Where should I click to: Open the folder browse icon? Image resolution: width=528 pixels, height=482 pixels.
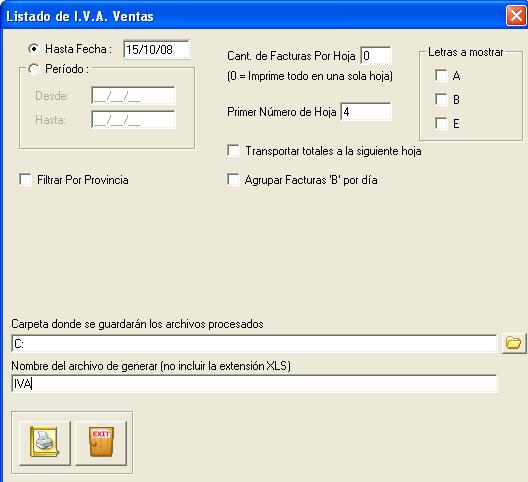click(x=514, y=343)
